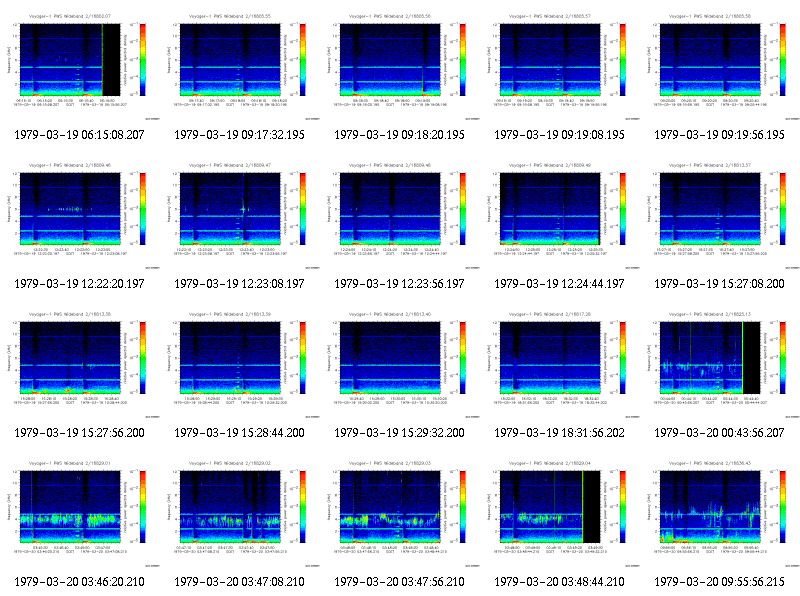Click caption text 1979-03-20 09:55:56.215
Viewport: 800px width, 596px height.
719,582
